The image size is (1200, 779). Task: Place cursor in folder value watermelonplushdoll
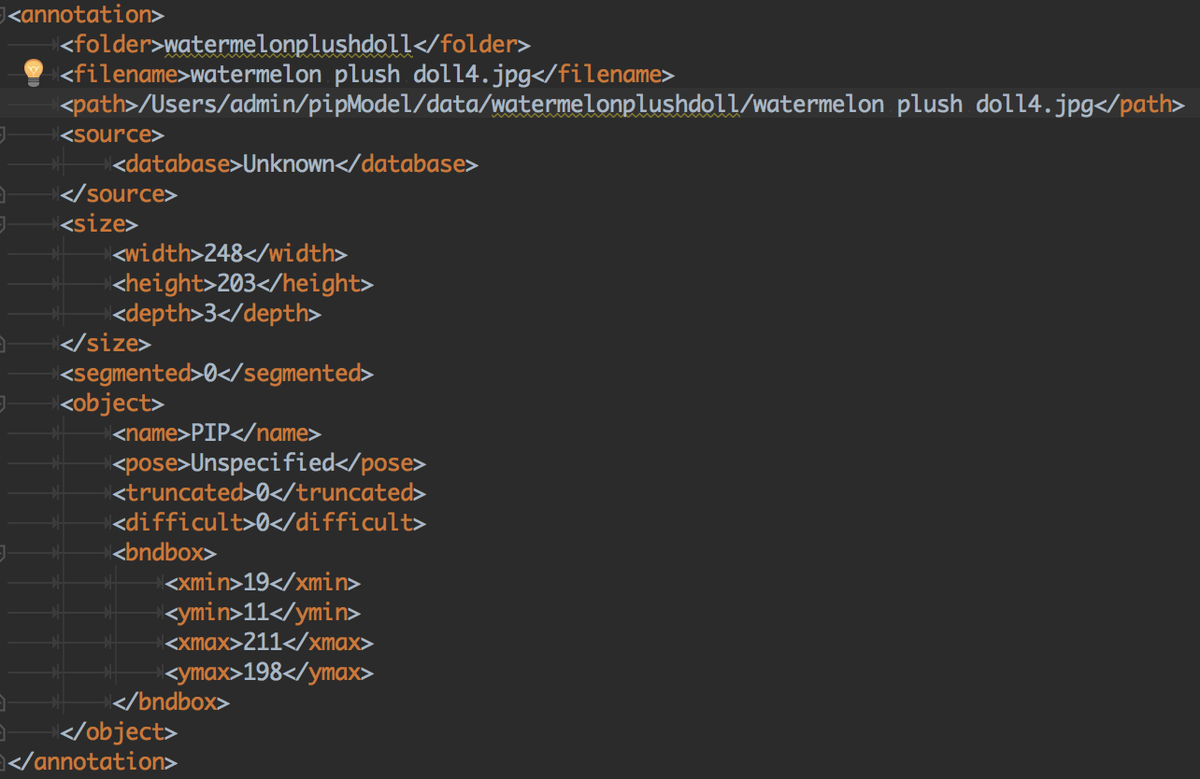288,45
